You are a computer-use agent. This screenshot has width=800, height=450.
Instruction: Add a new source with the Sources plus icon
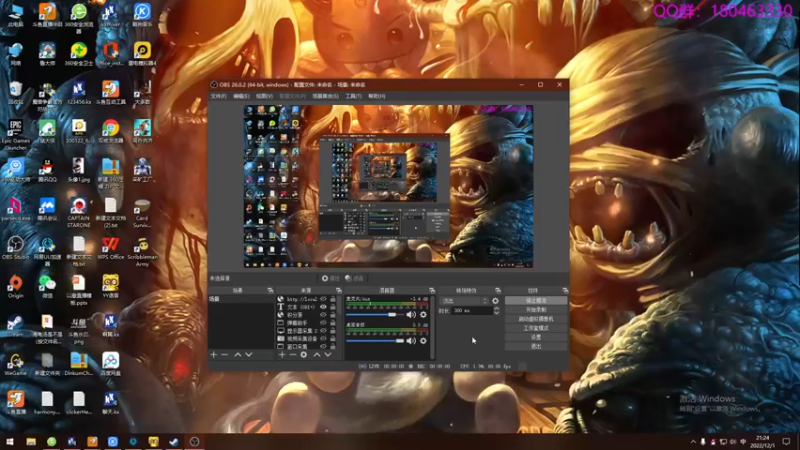point(282,355)
